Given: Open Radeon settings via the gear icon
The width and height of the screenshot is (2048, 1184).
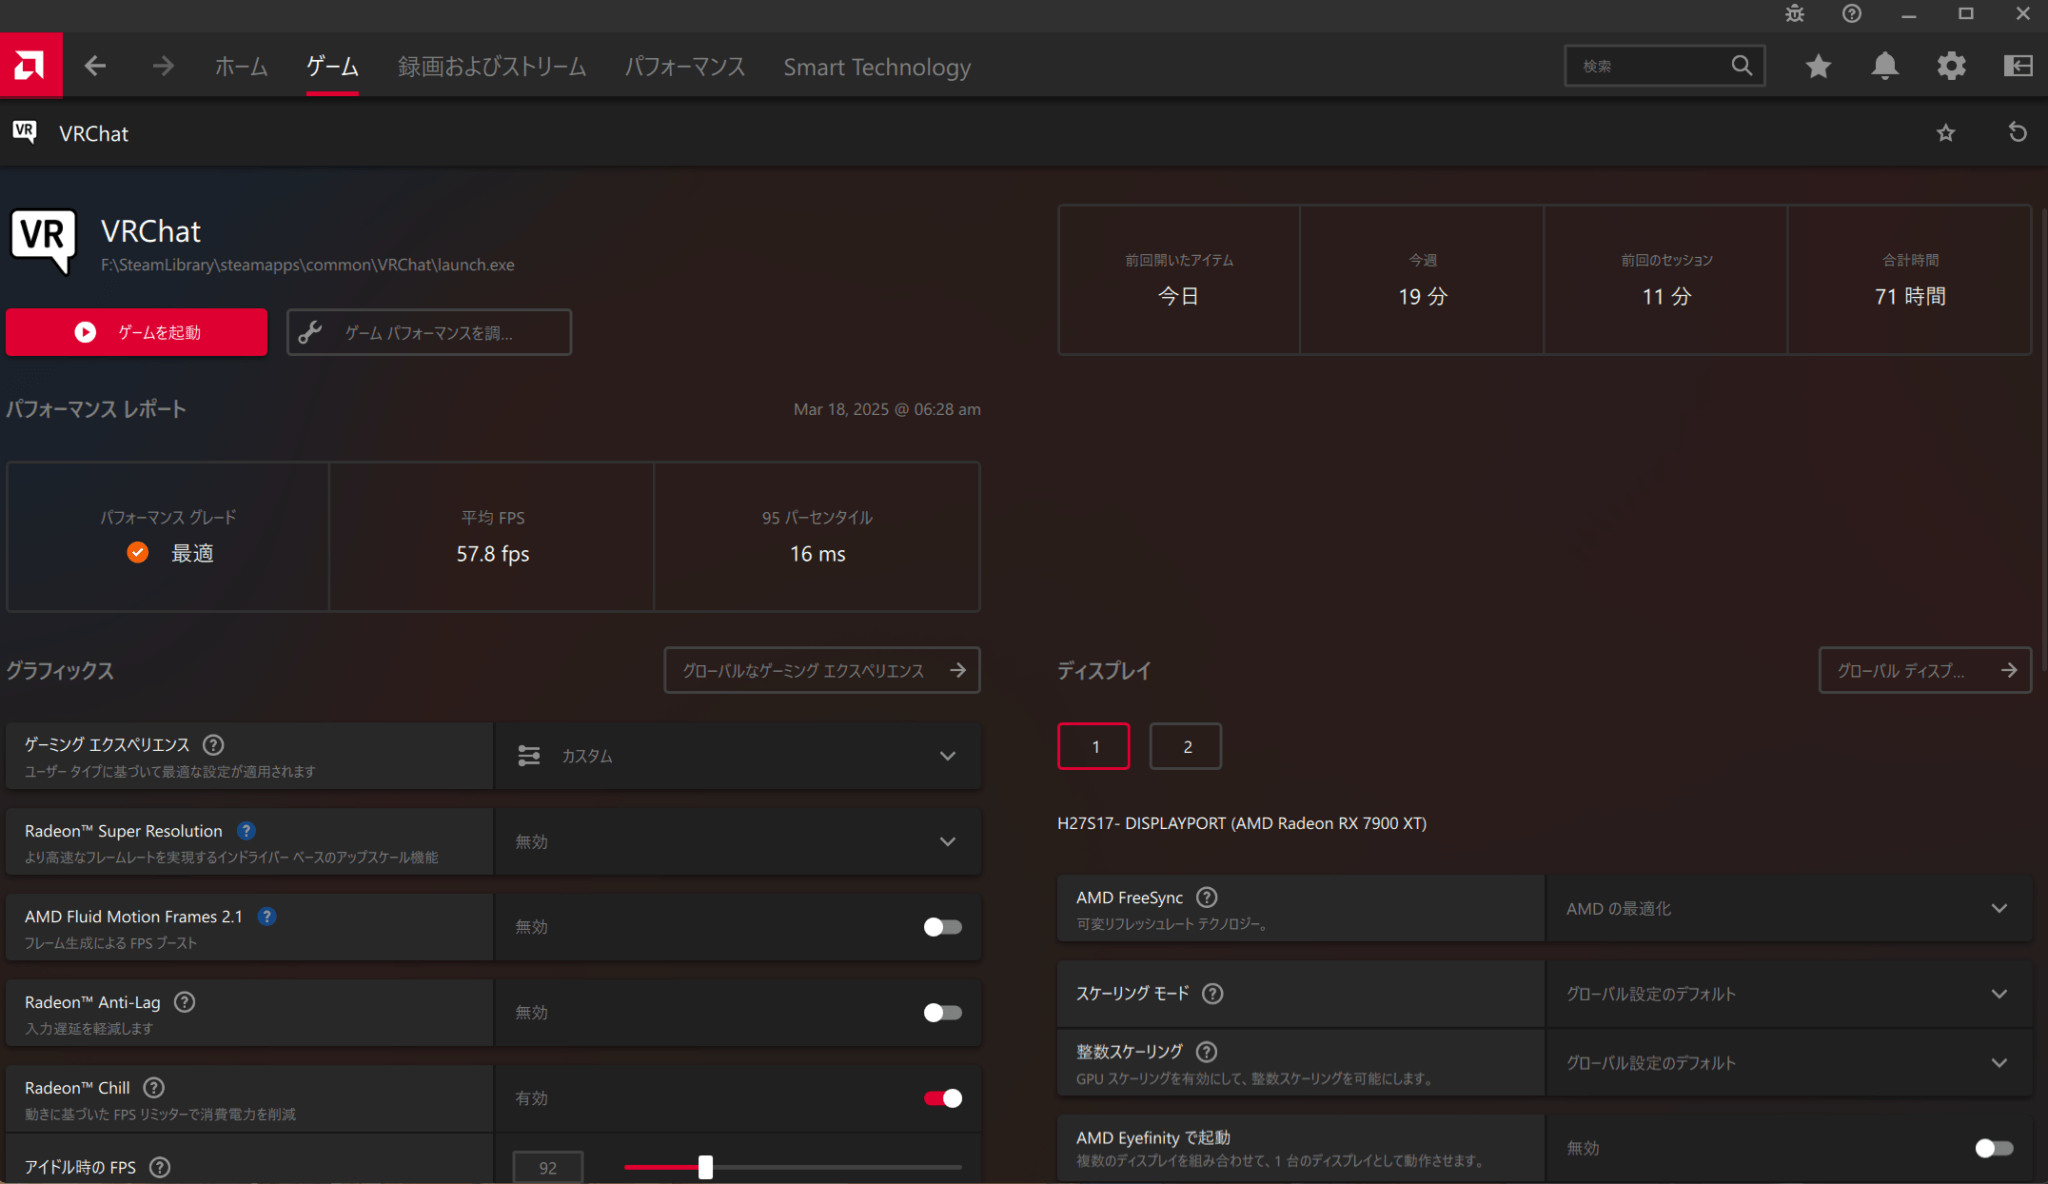Looking at the screenshot, I should 1950,65.
